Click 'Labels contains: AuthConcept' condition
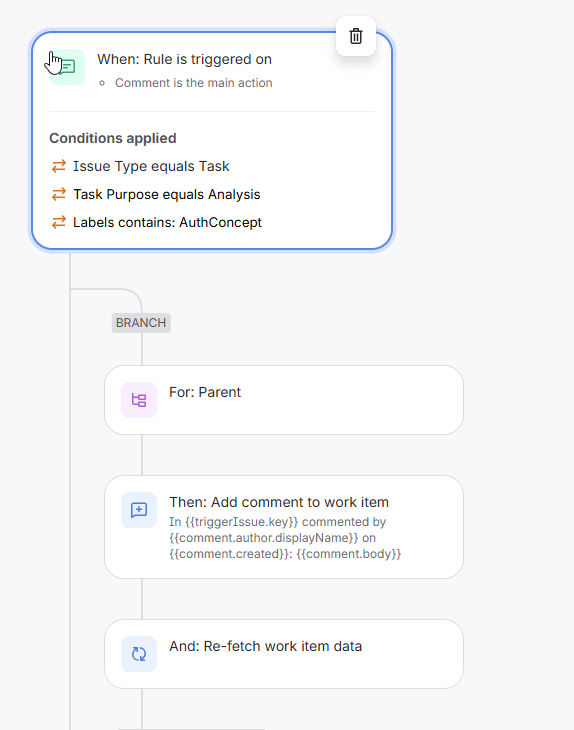Viewport: 574px width, 730px height. pos(168,222)
